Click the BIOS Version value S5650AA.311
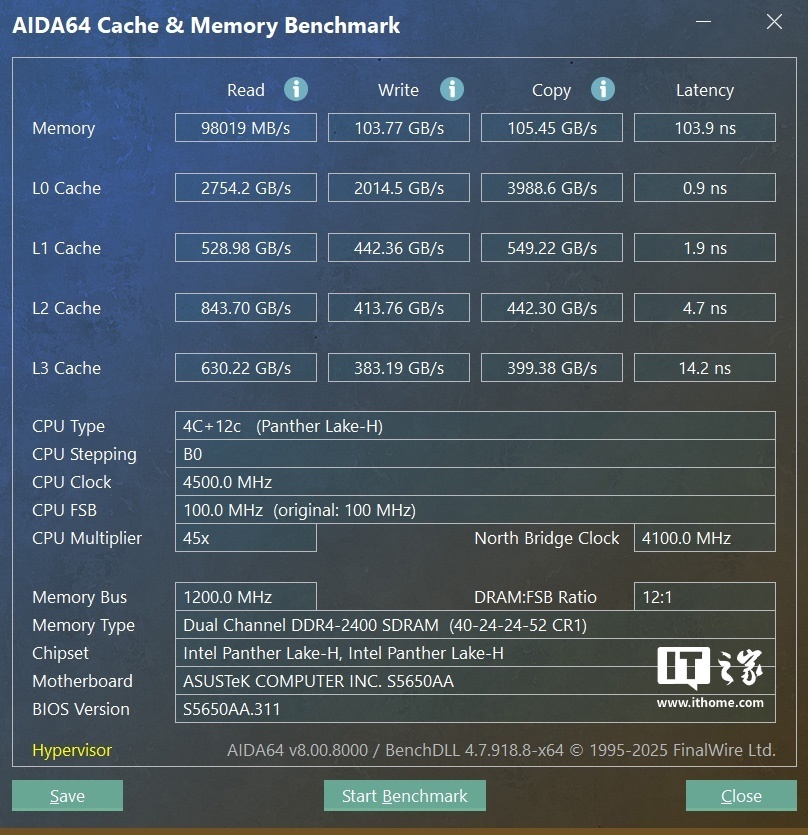The height and width of the screenshot is (835, 808). pyautogui.click(x=475, y=709)
